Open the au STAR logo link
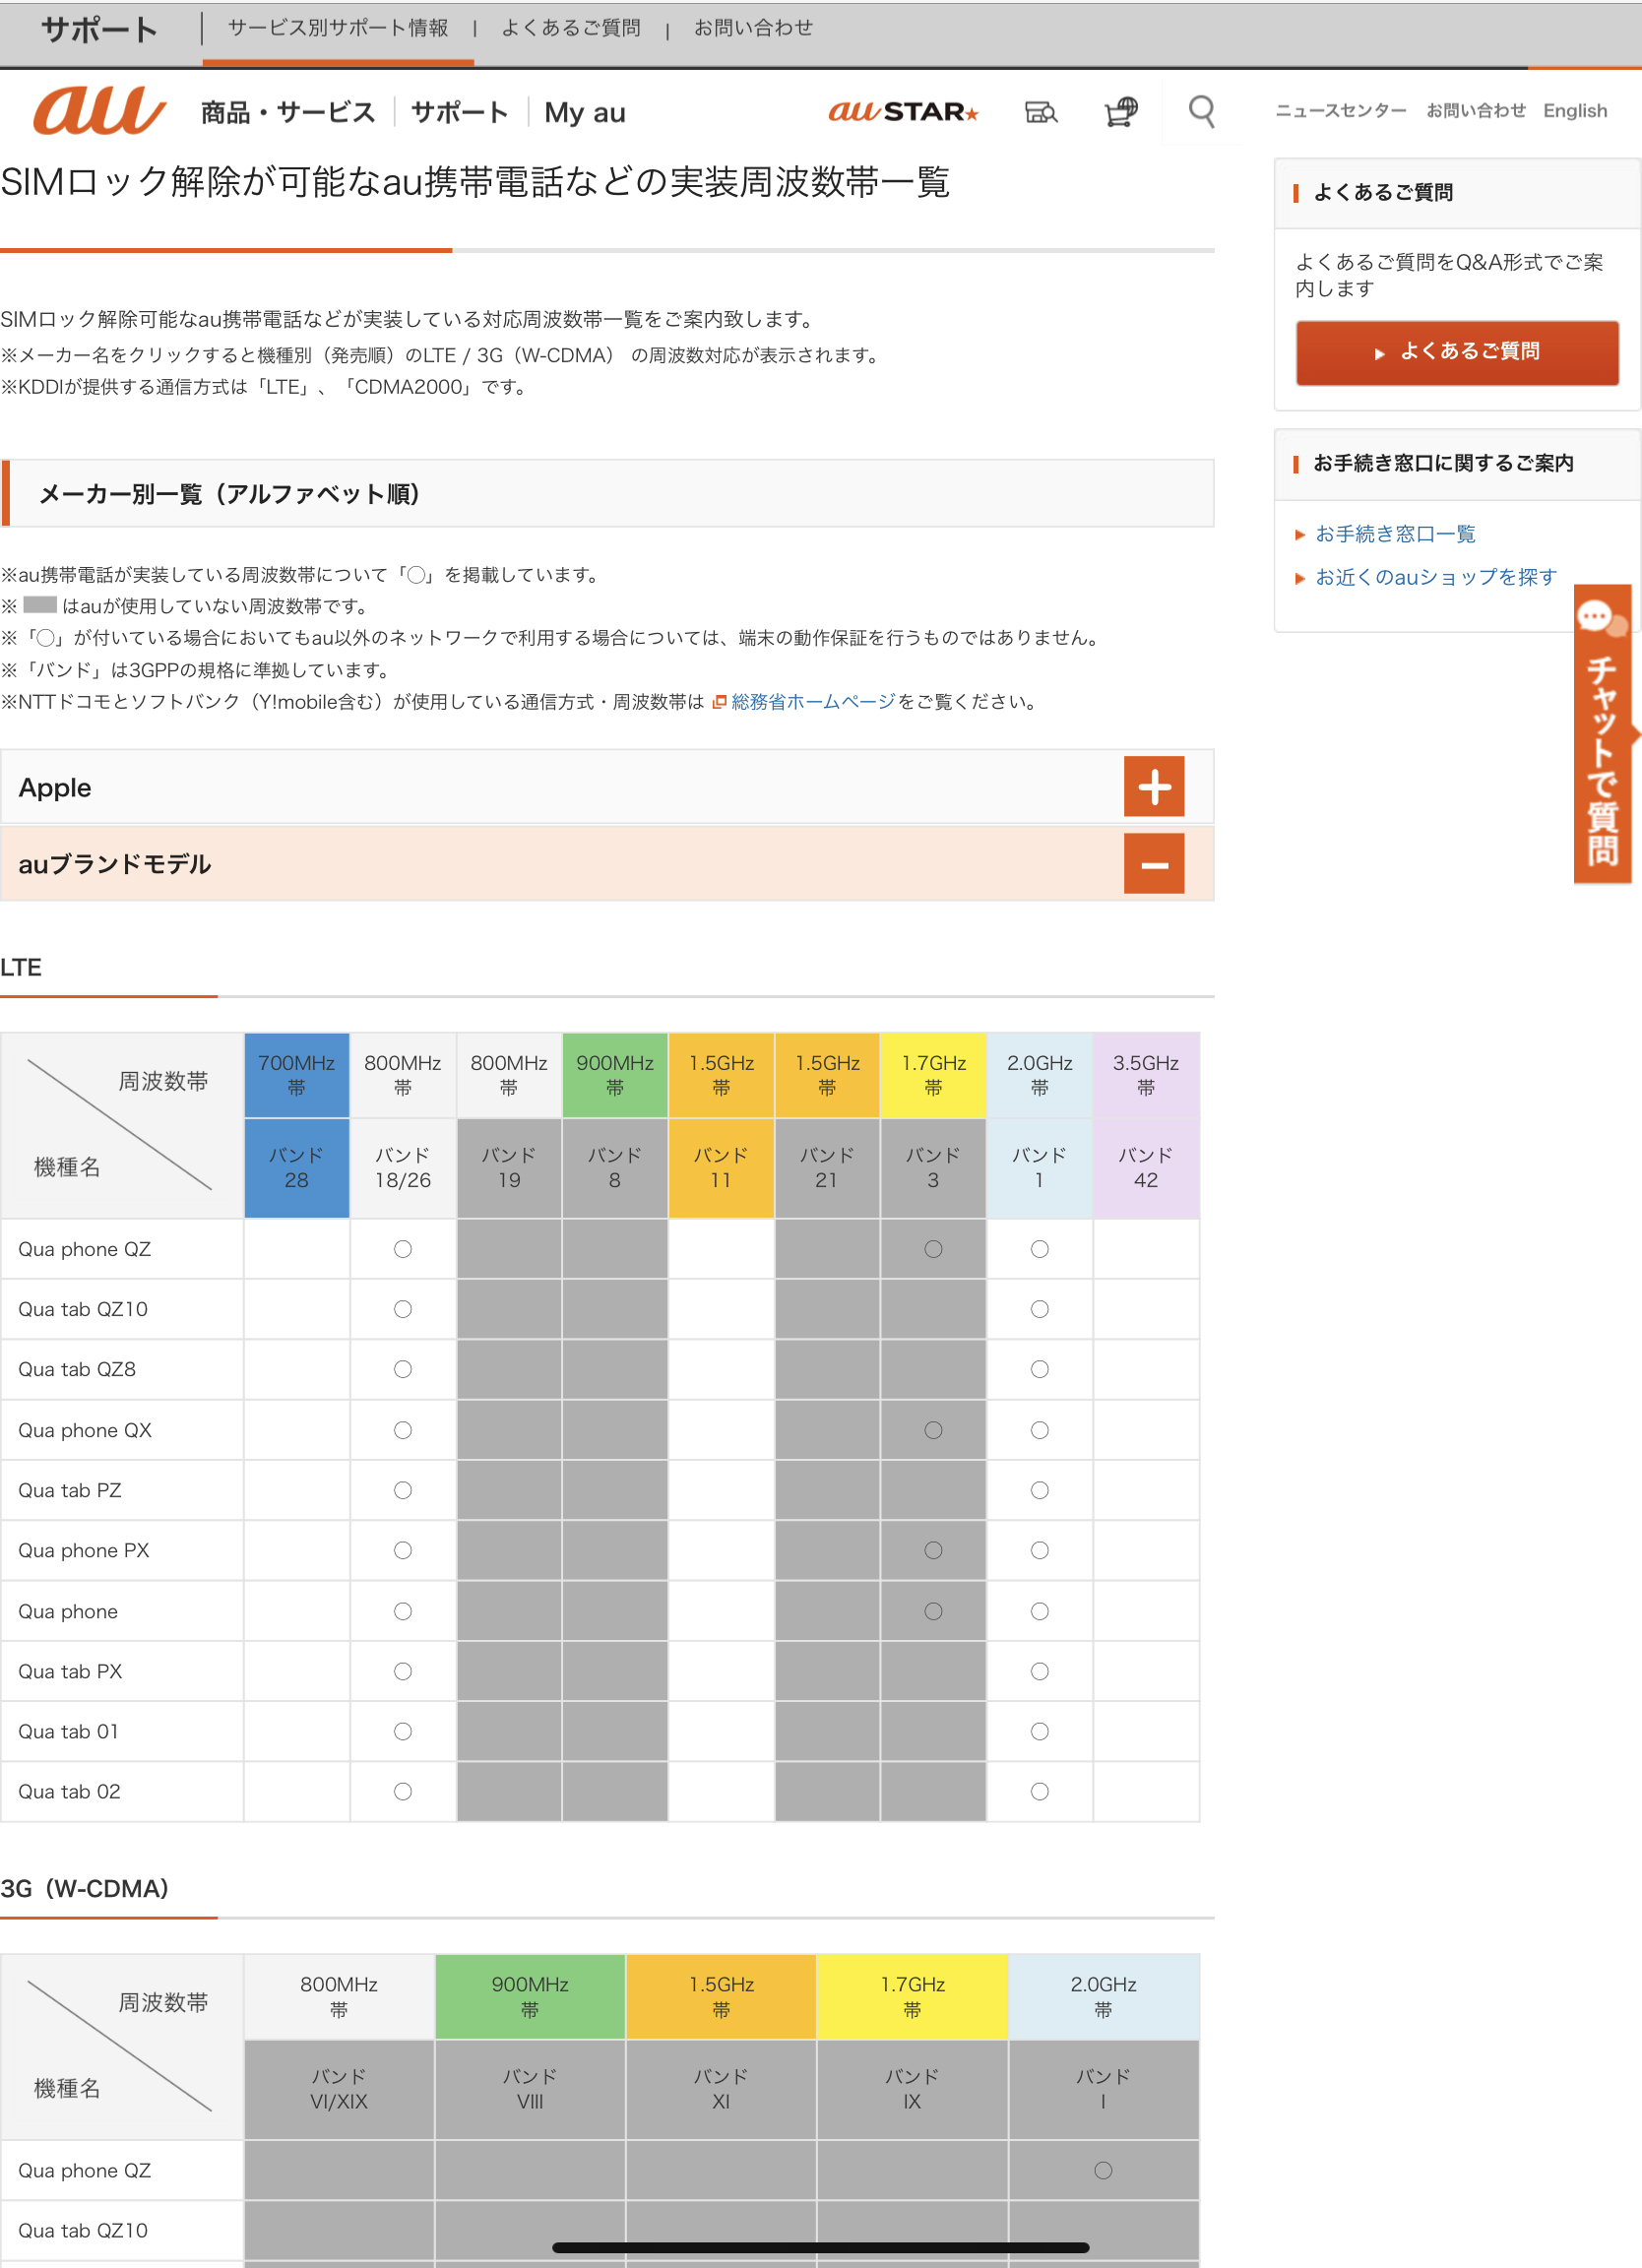Viewport: 1642px width, 2268px height. point(903,112)
